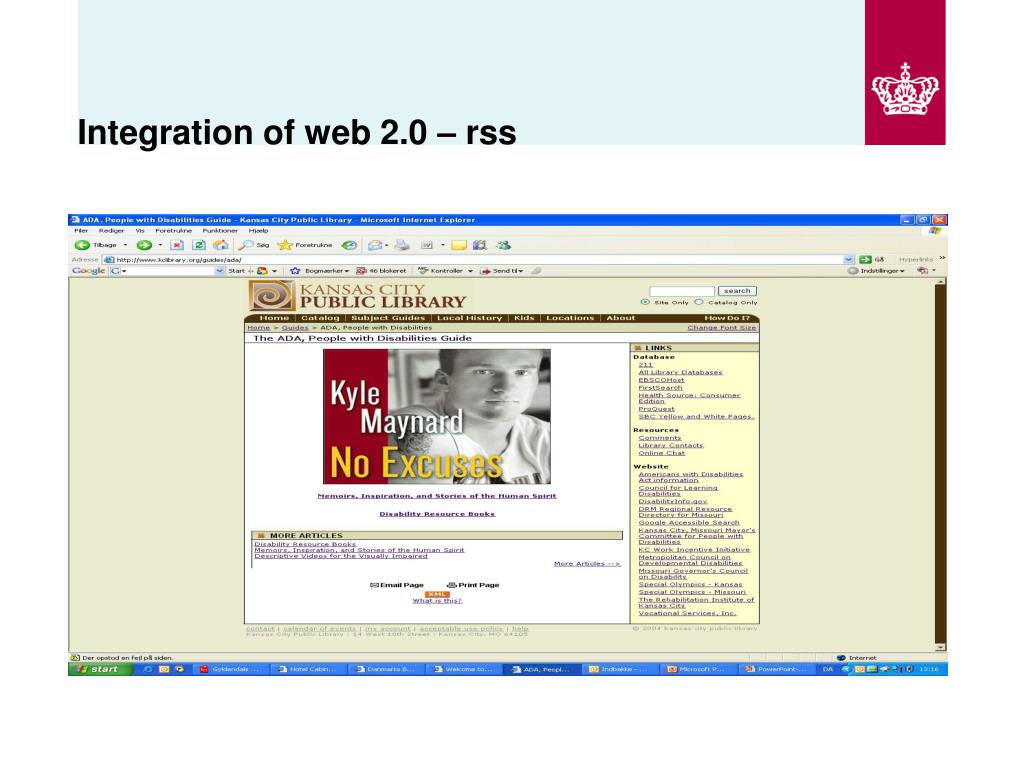Go to the Catalog tab on library site
The image size is (1024, 768).
pos(320,318)
